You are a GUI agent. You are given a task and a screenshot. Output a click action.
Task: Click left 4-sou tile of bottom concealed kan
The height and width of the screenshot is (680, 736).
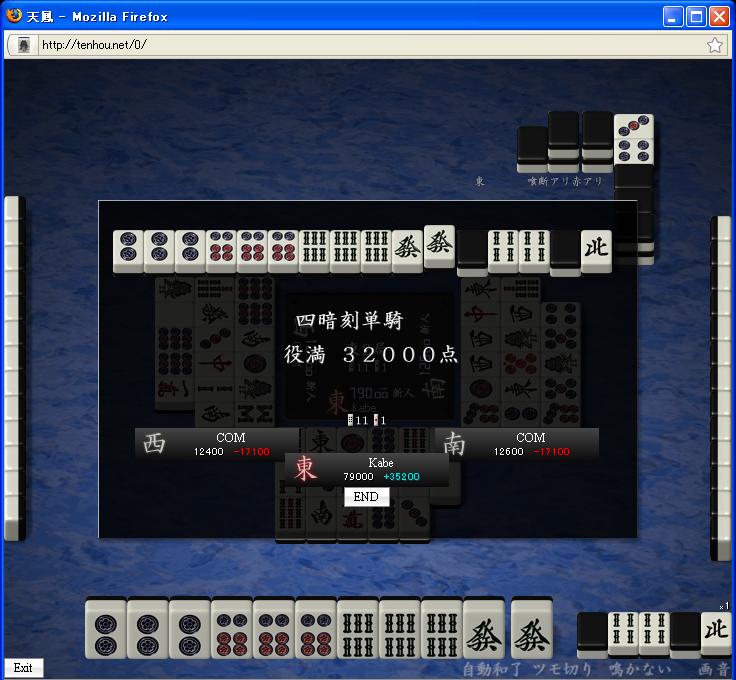(x=623, y=634)
